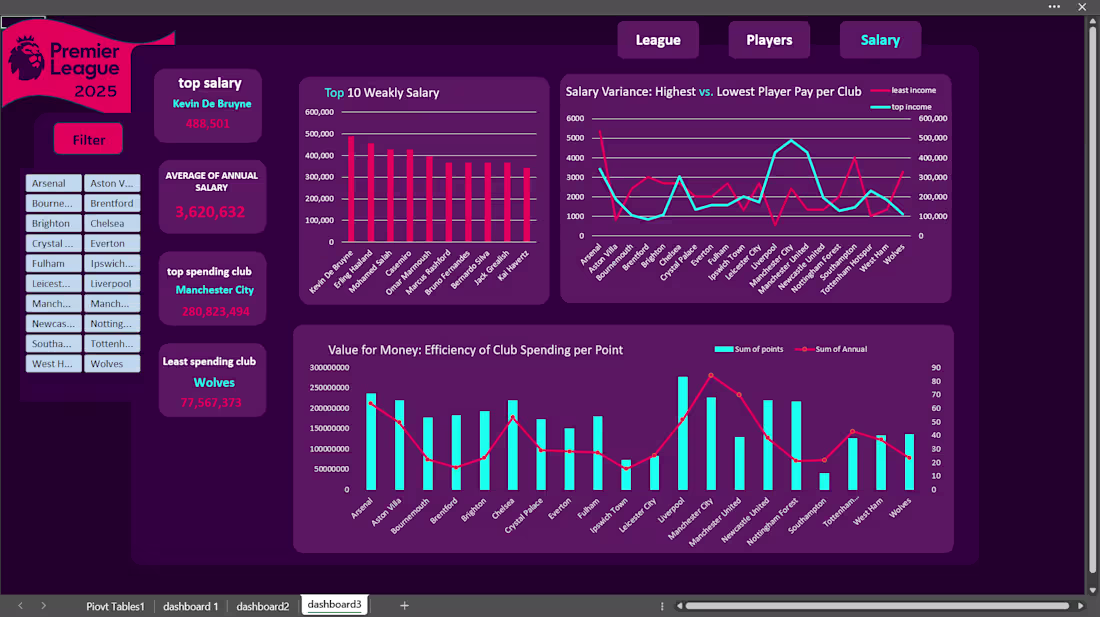Screen dimensions: 1100x617
Task: Select the dashboard3 sheet tab
Action: (335, 604)
